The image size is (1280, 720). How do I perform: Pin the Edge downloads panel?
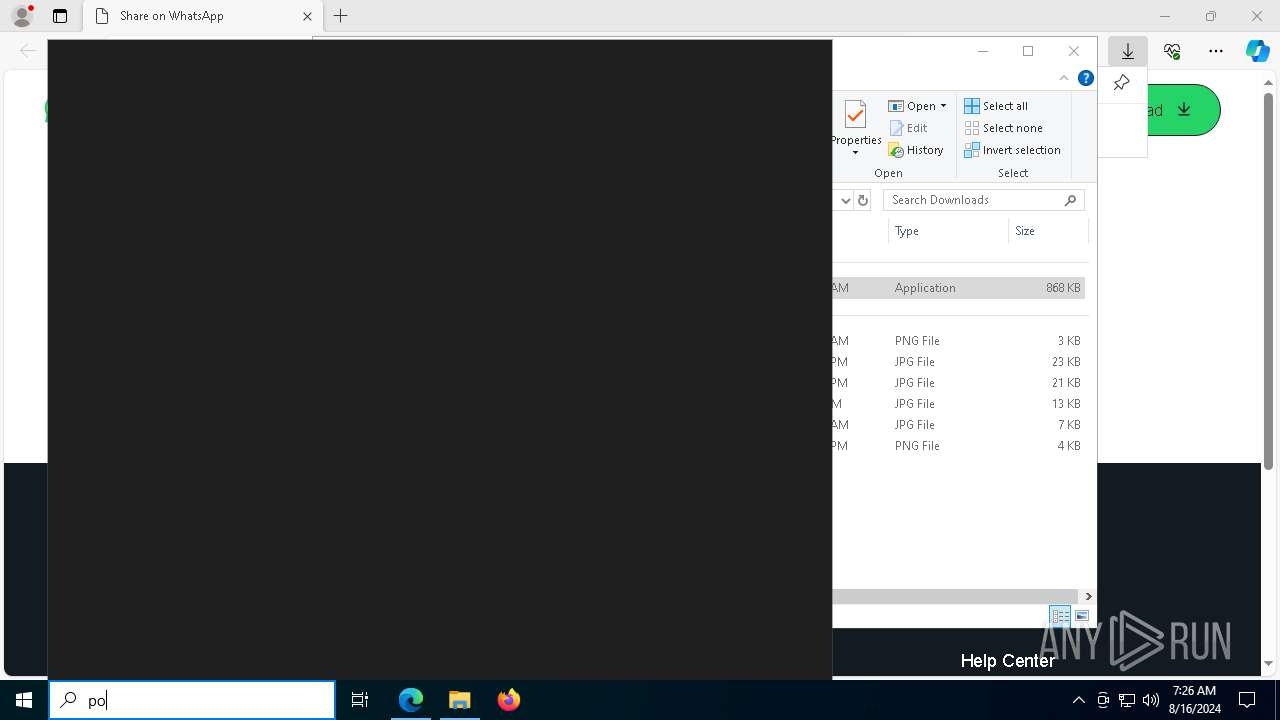pos(1121,84)
